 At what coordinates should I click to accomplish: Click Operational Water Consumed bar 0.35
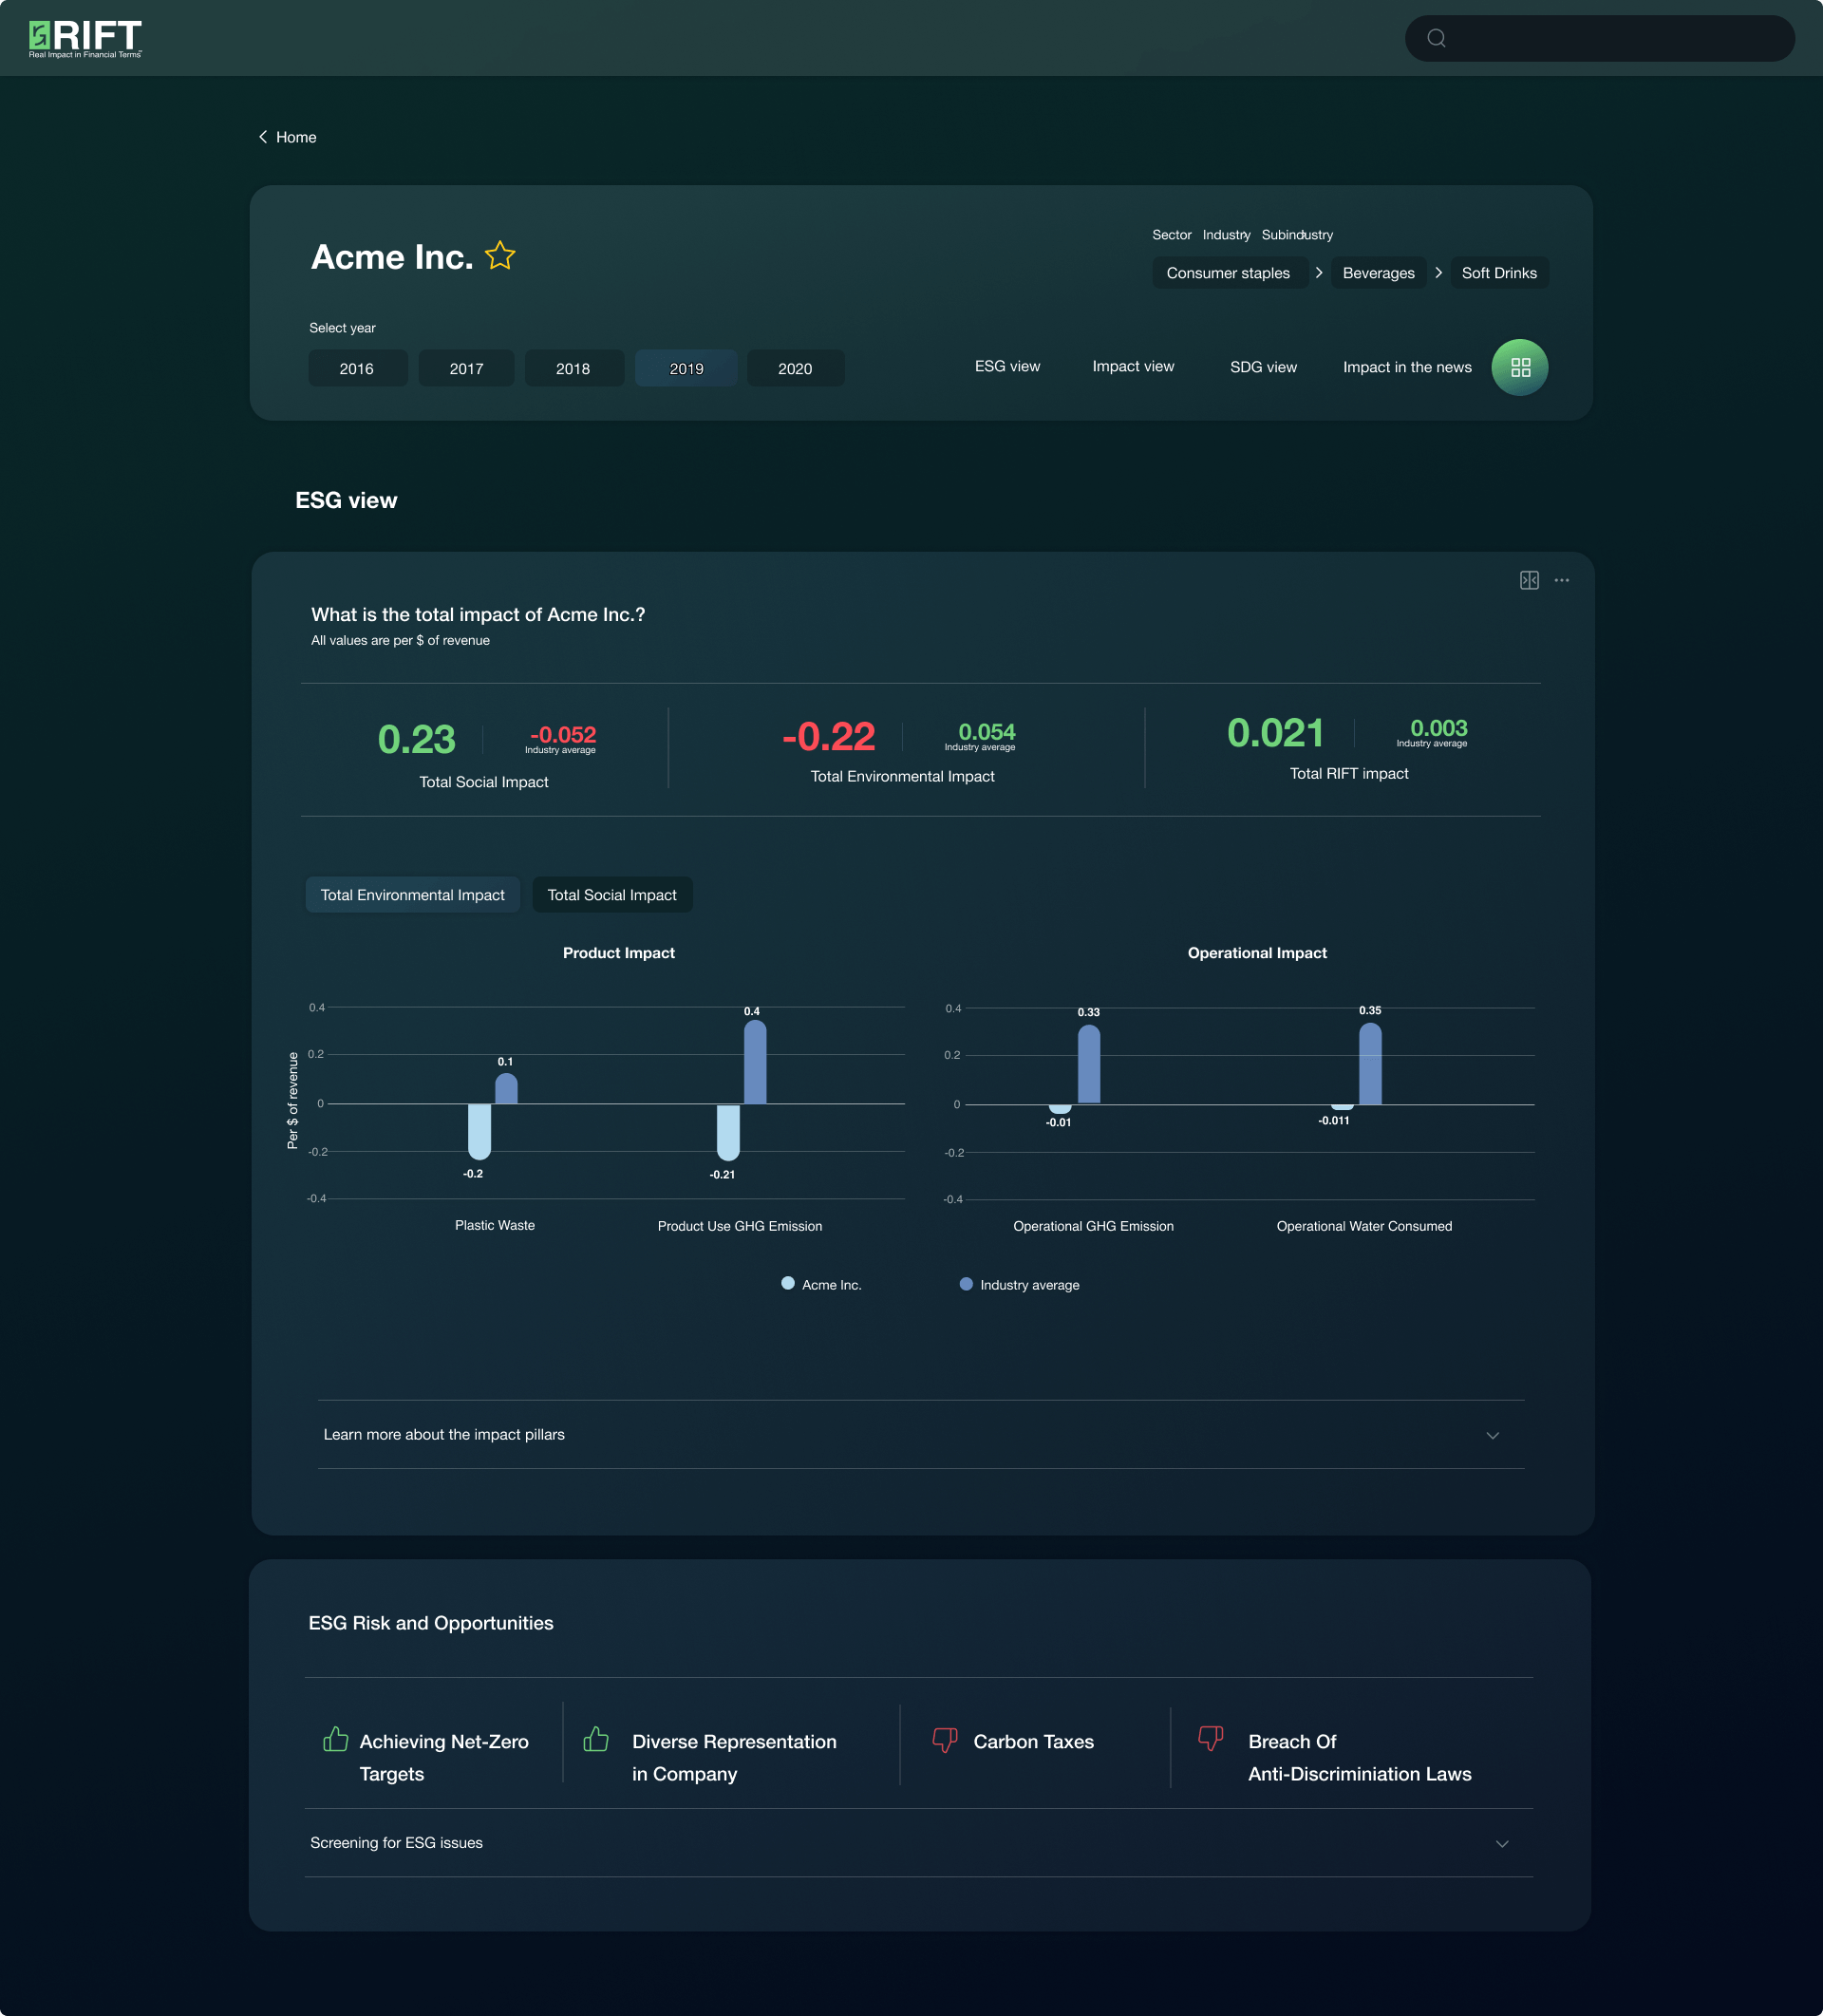coord(1370,1063)
